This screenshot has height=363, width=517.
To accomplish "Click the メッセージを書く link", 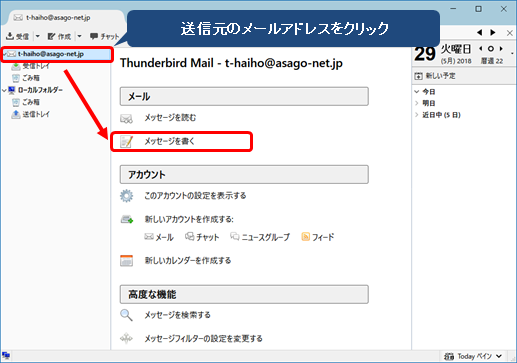I will click(x=169, y=141).
